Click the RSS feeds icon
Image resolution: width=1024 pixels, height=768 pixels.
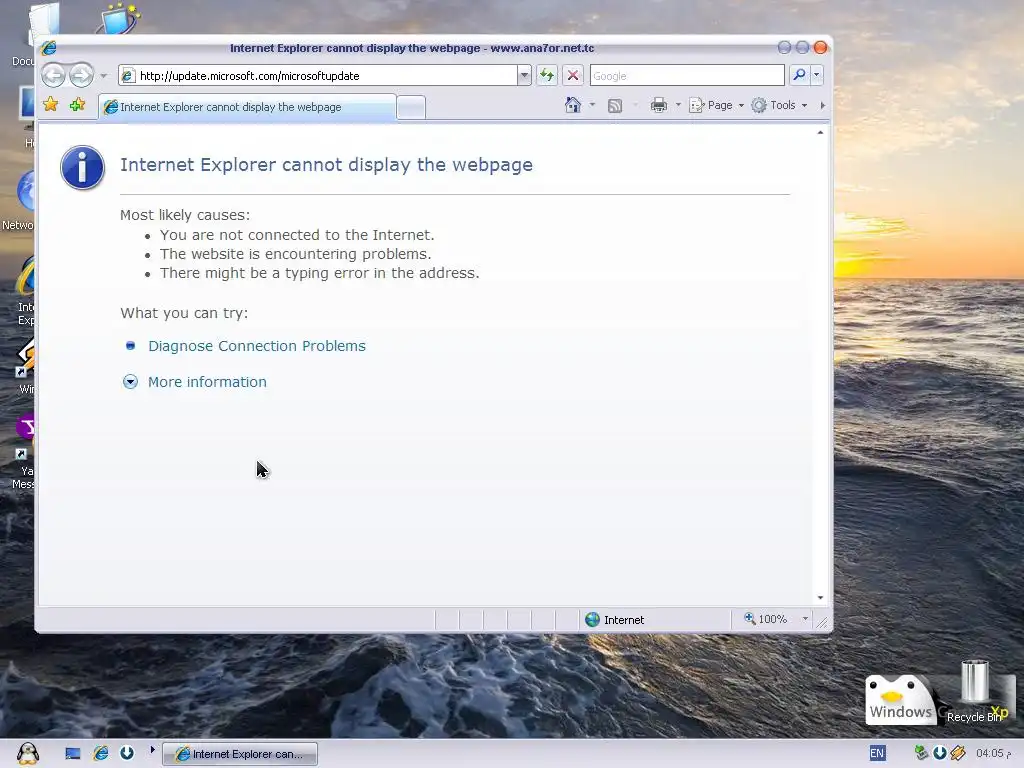615,106
